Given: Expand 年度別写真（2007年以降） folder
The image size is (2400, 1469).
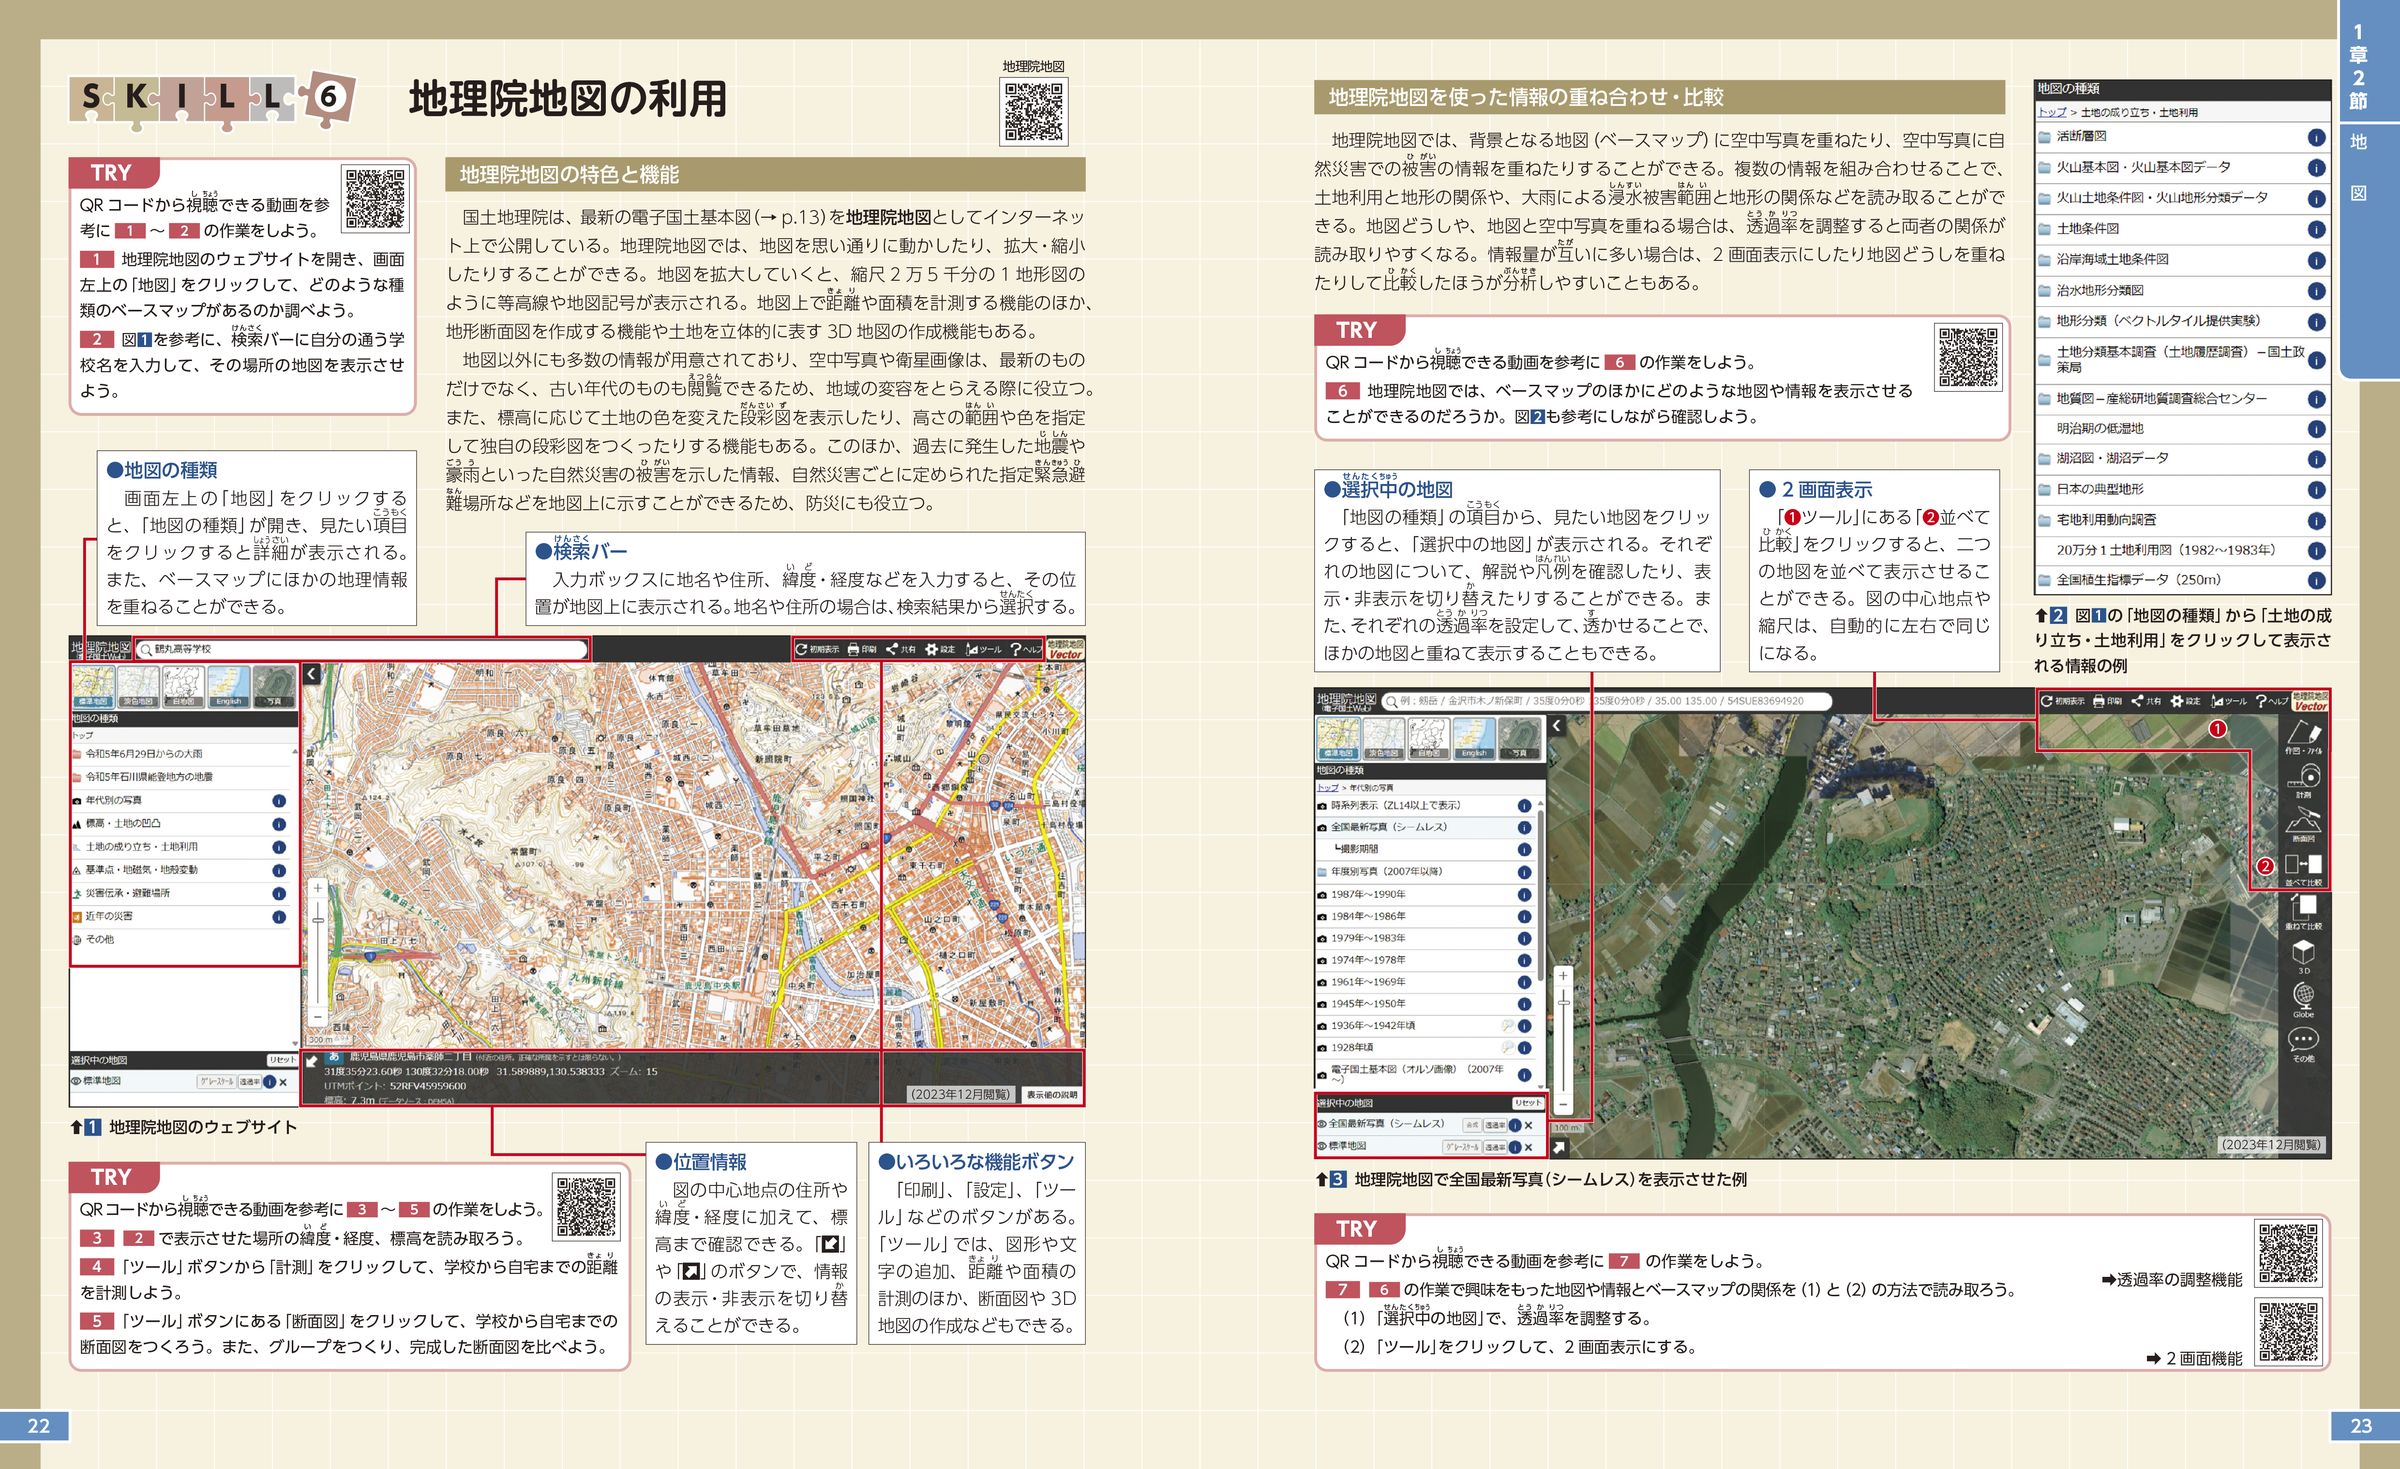Looking at the screenshot, I should [x=1427, y=872].
